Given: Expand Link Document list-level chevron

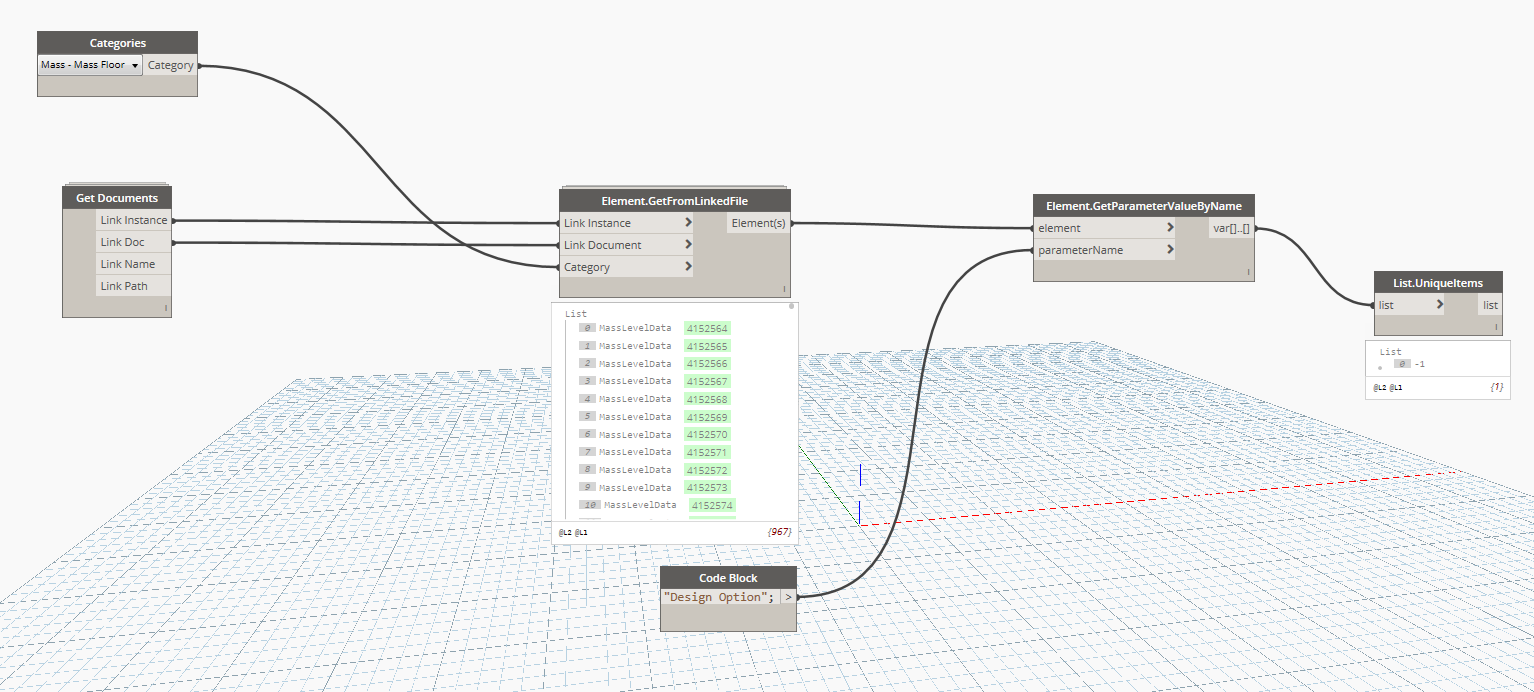Looking at the screenshot, I should [688, 245].
